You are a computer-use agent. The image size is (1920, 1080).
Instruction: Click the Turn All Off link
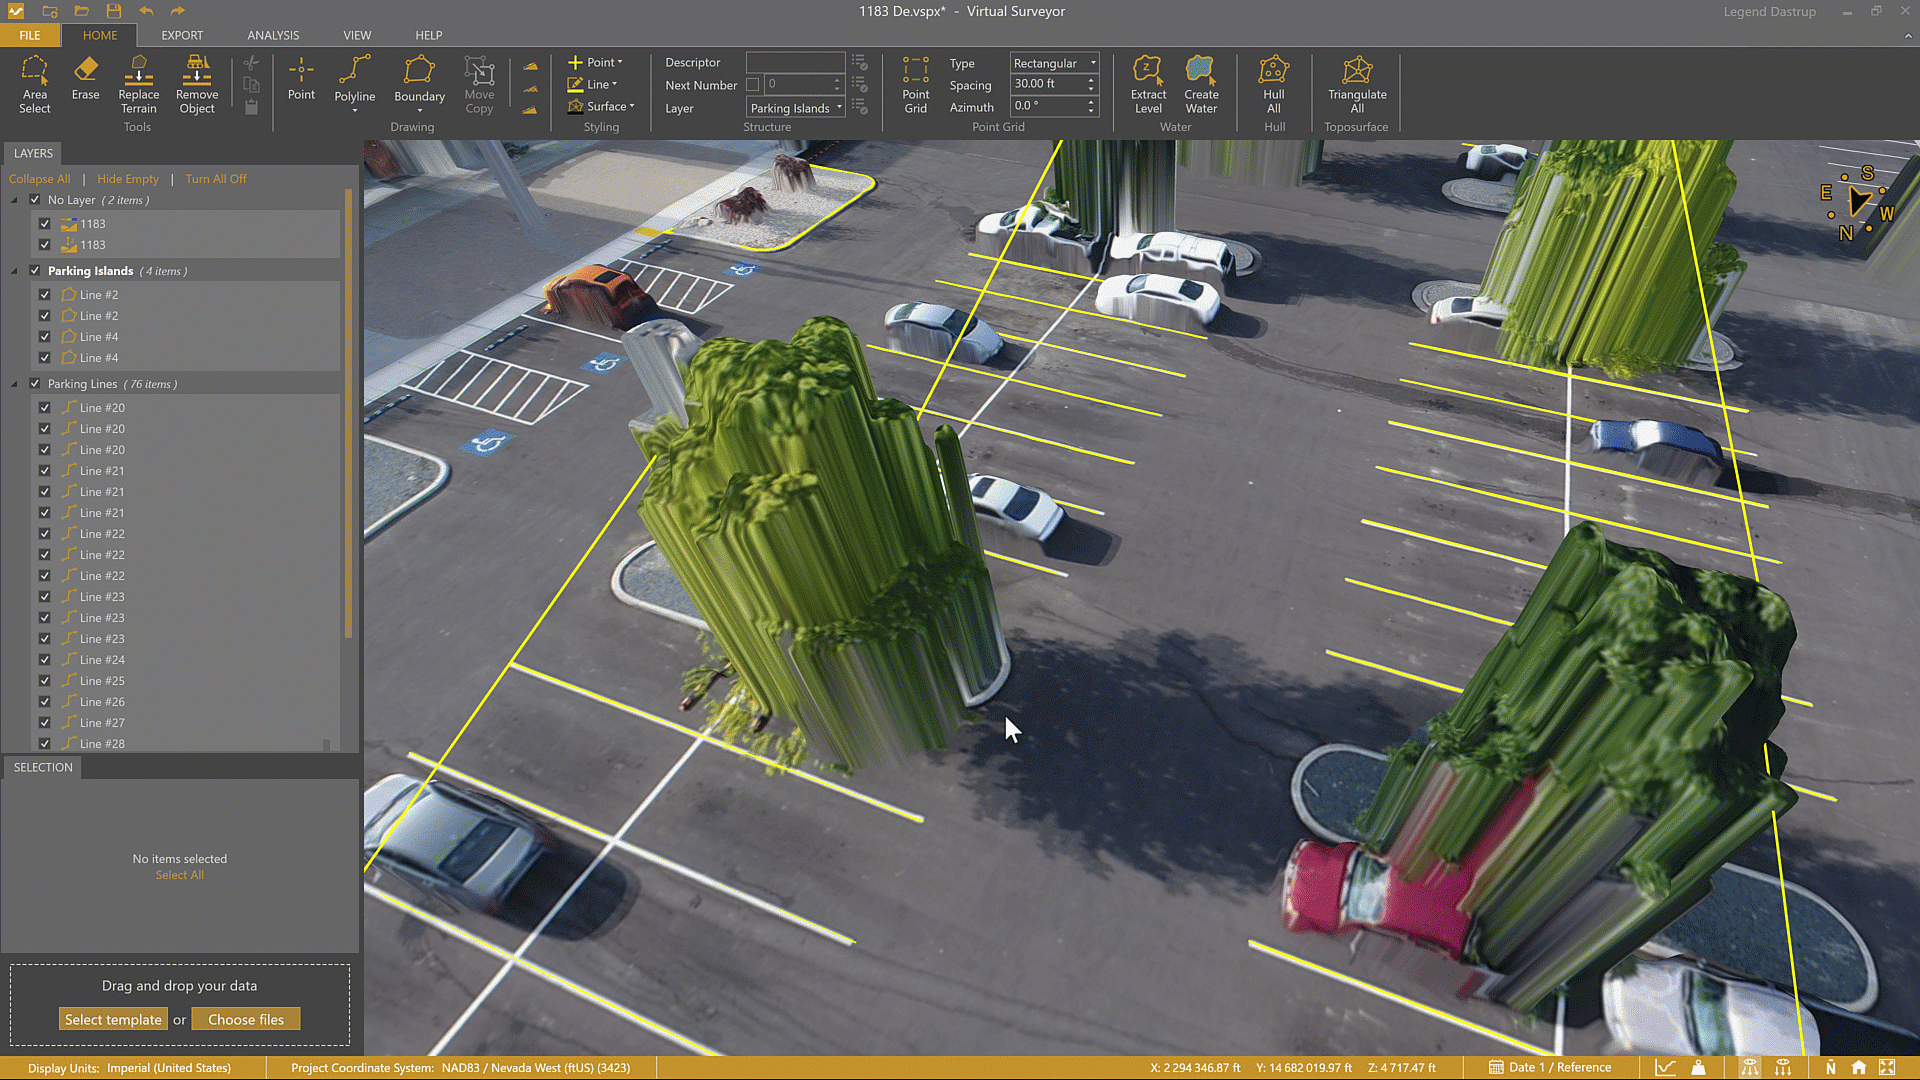(215, 179)
